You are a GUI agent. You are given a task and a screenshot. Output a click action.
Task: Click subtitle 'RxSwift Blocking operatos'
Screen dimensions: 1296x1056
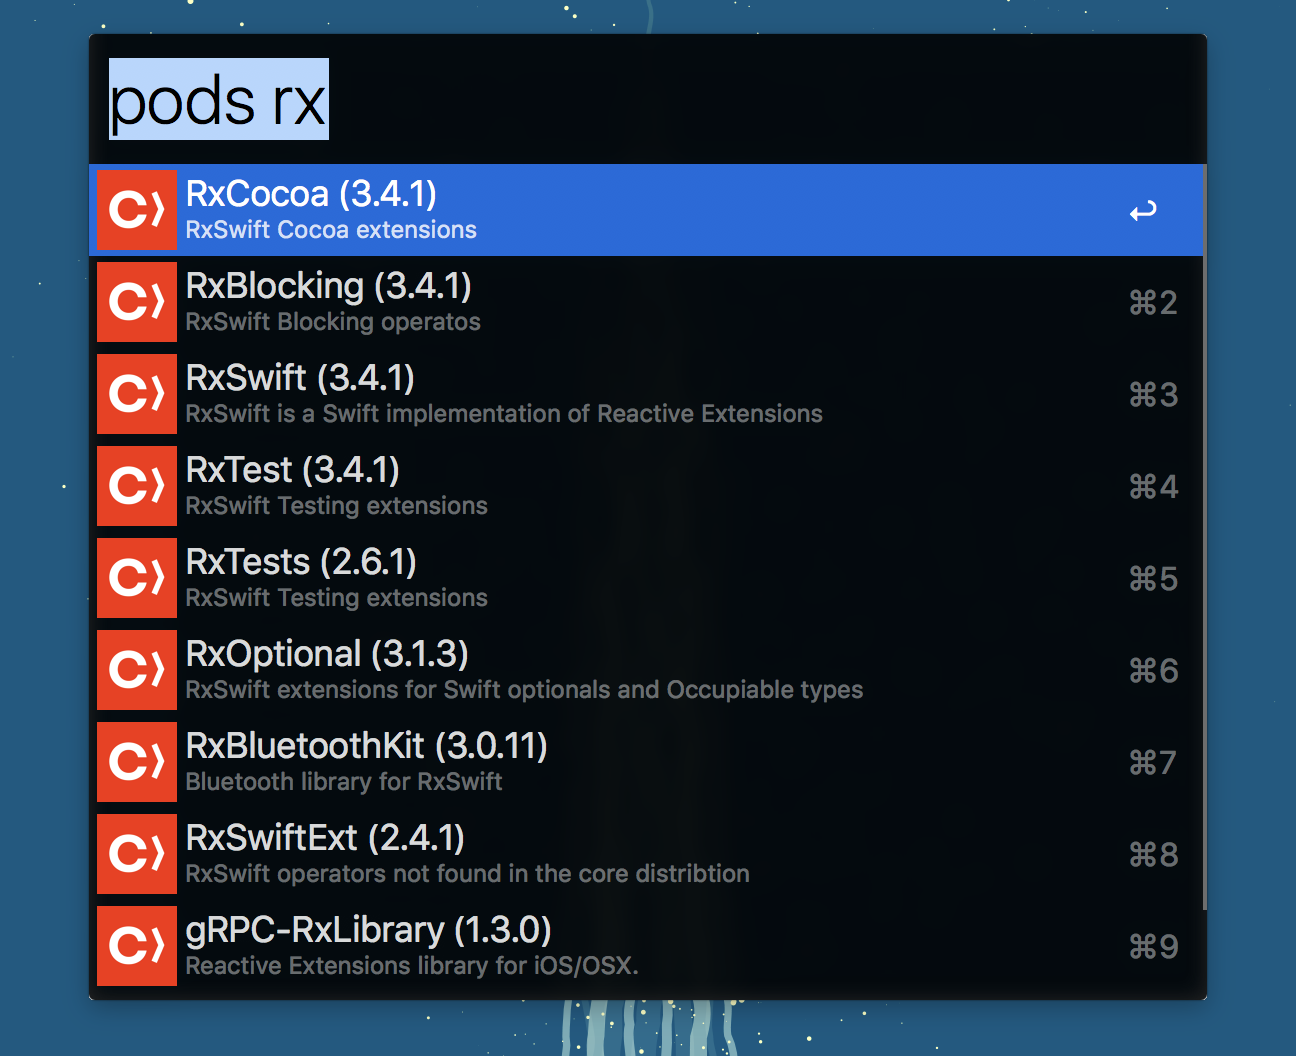click(x=333, y=322)
